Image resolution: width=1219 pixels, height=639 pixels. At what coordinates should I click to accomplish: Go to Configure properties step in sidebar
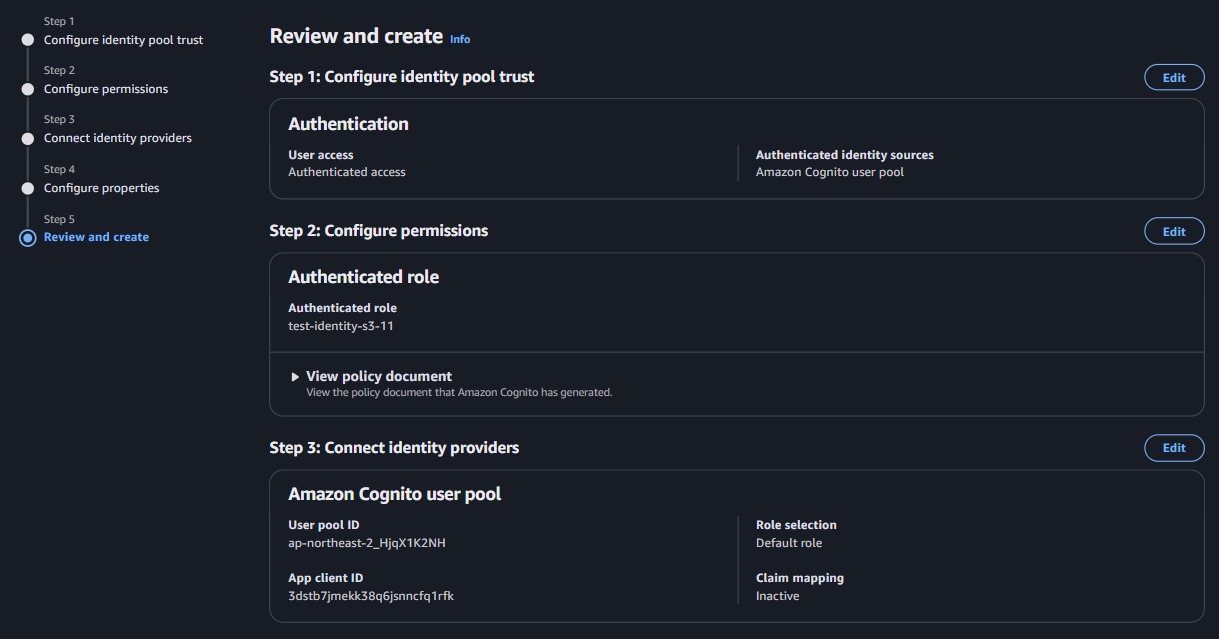[x=101, y=188]
